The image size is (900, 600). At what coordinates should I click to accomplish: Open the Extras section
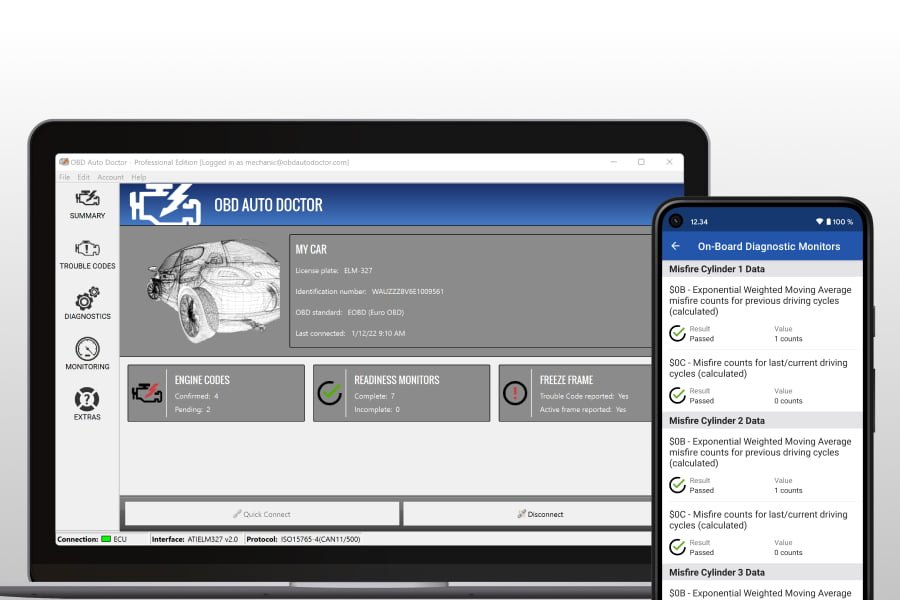(86, 404)
